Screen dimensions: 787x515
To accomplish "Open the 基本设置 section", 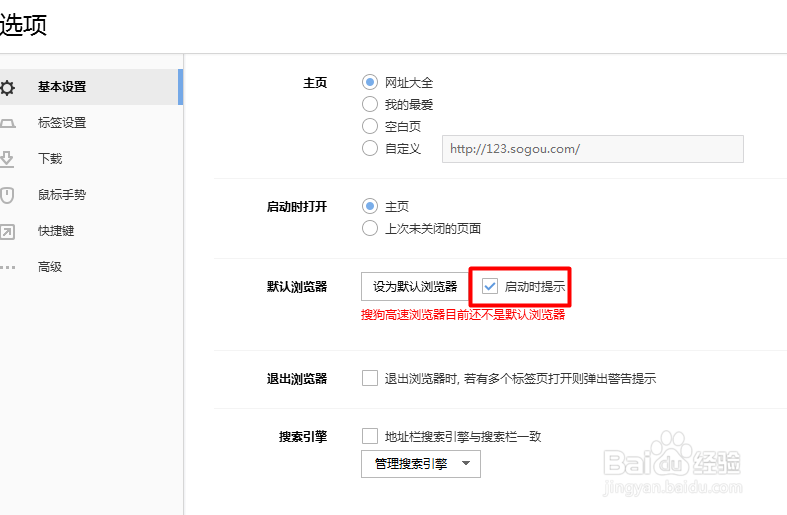I will tap(90, 87).
